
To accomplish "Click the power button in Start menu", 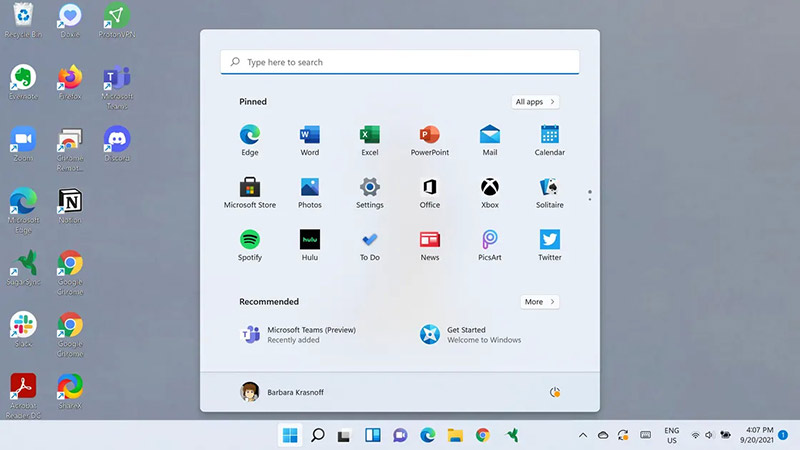I will (555, 392).
